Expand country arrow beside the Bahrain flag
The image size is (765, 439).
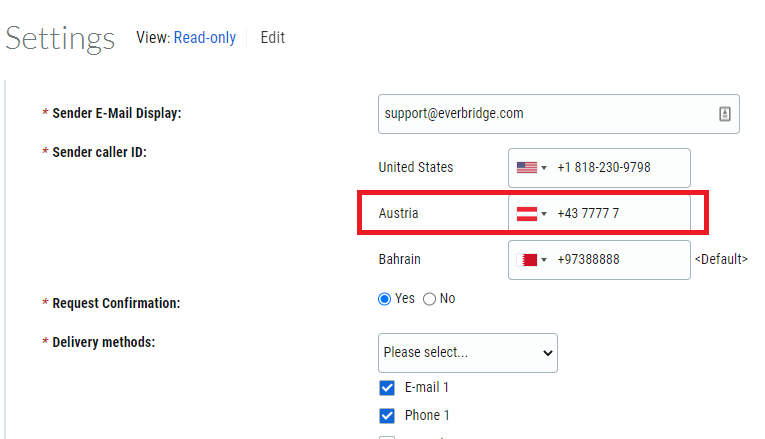tap(544, 260)
